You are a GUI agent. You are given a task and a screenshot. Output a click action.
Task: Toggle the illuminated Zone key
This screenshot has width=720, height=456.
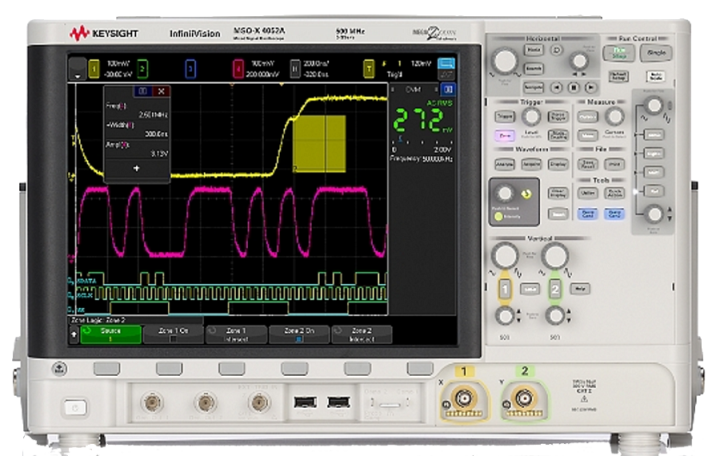click(505, 135)
